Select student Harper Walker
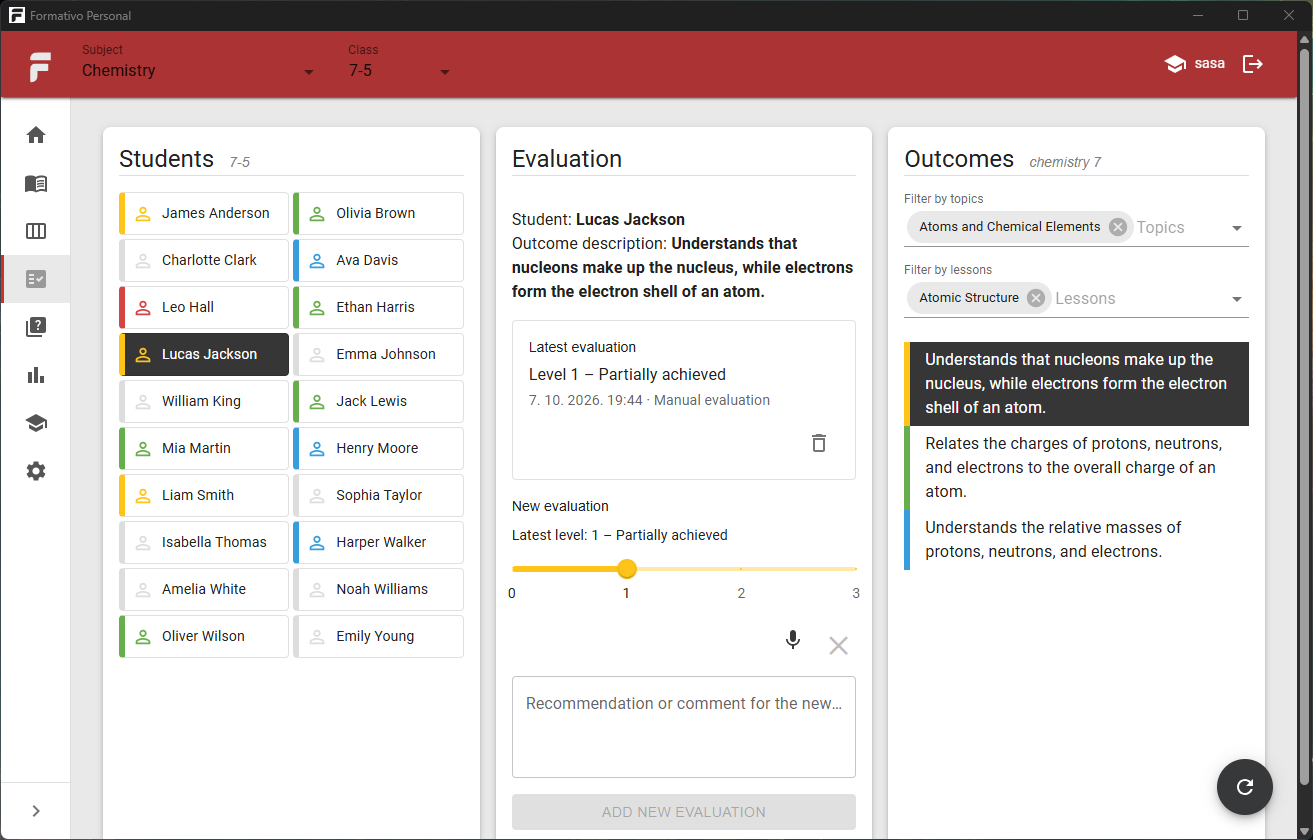1313x840 pixels. (x=378, y=542)
